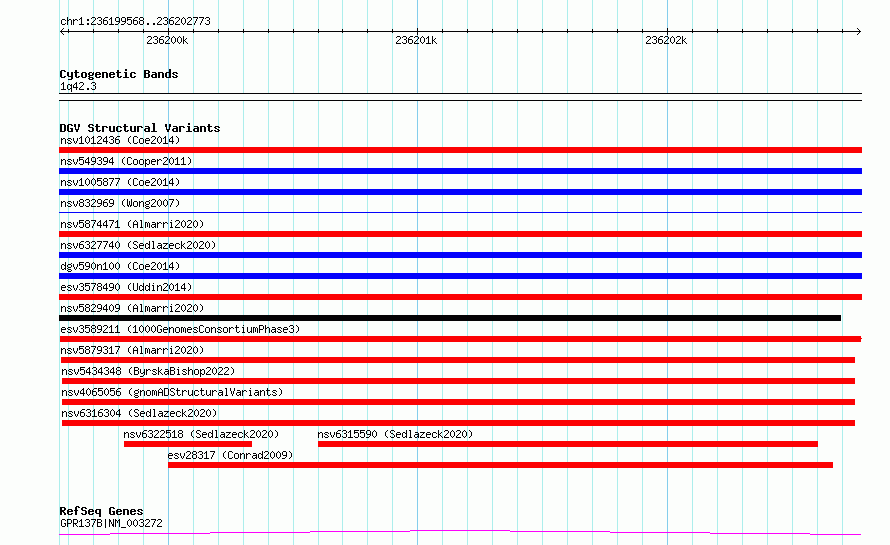
Task: Select the red bar under nsv6315590
Action: [x=568, y=444]
